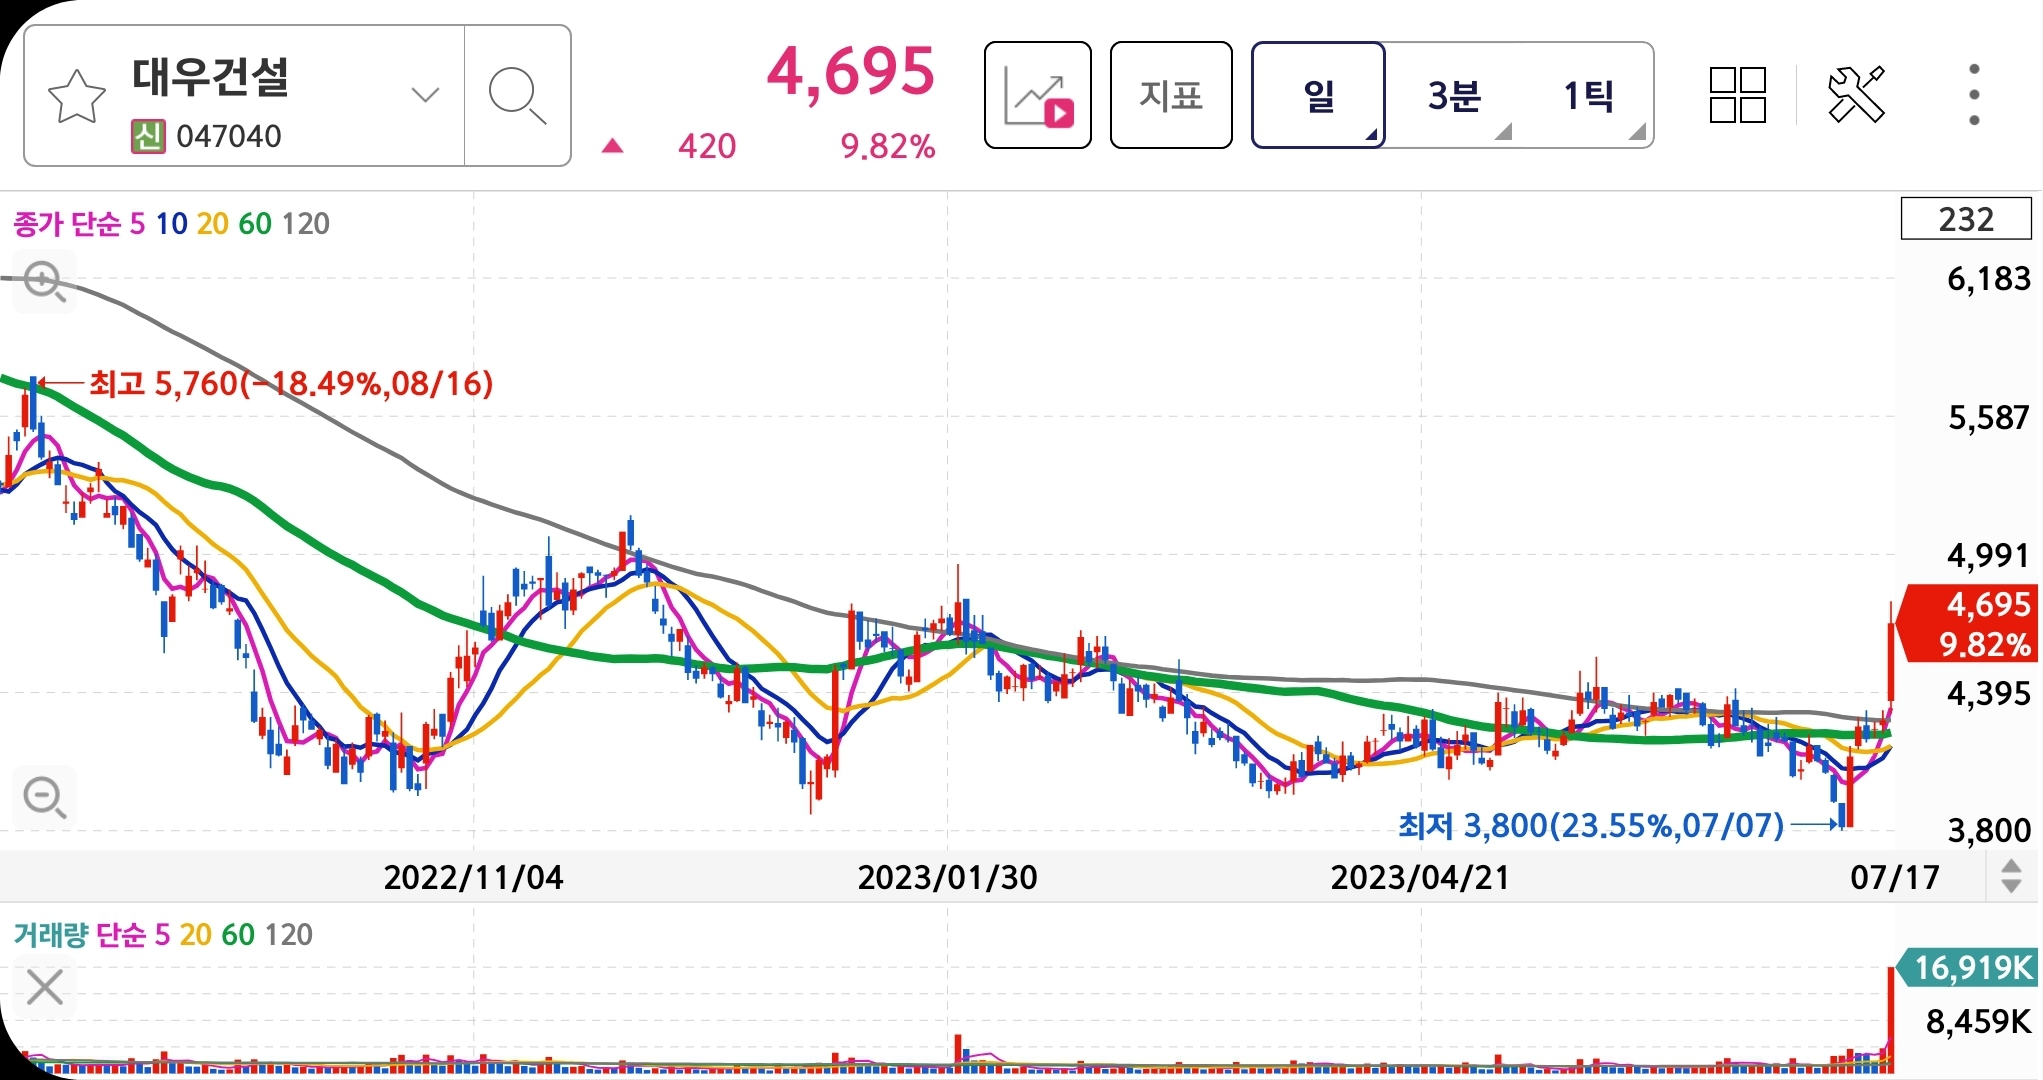This screenshot has width=2043, height=1080.
Task: Click the 6,183 price axis label
Action: click(x=1988, y=278)
